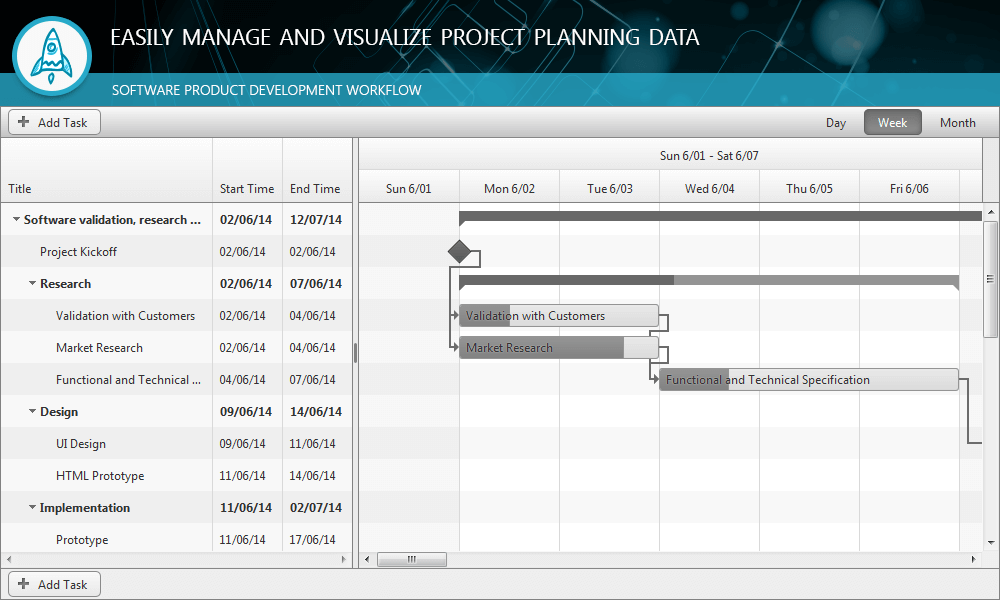Click the plus icon on top Add Task
This screenshot has width=1000, height=600.
point(22,121)
